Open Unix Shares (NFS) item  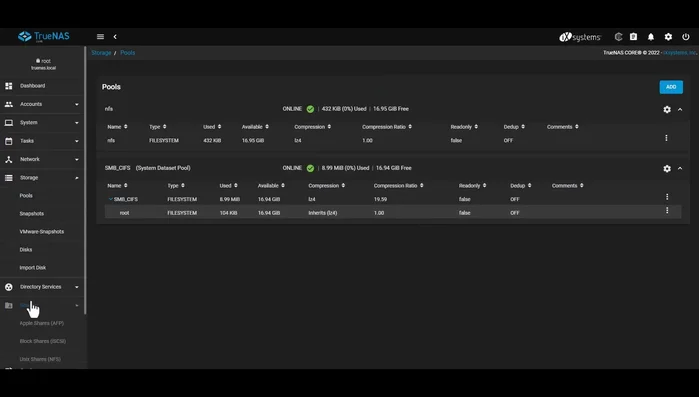[x=40, y=359]
